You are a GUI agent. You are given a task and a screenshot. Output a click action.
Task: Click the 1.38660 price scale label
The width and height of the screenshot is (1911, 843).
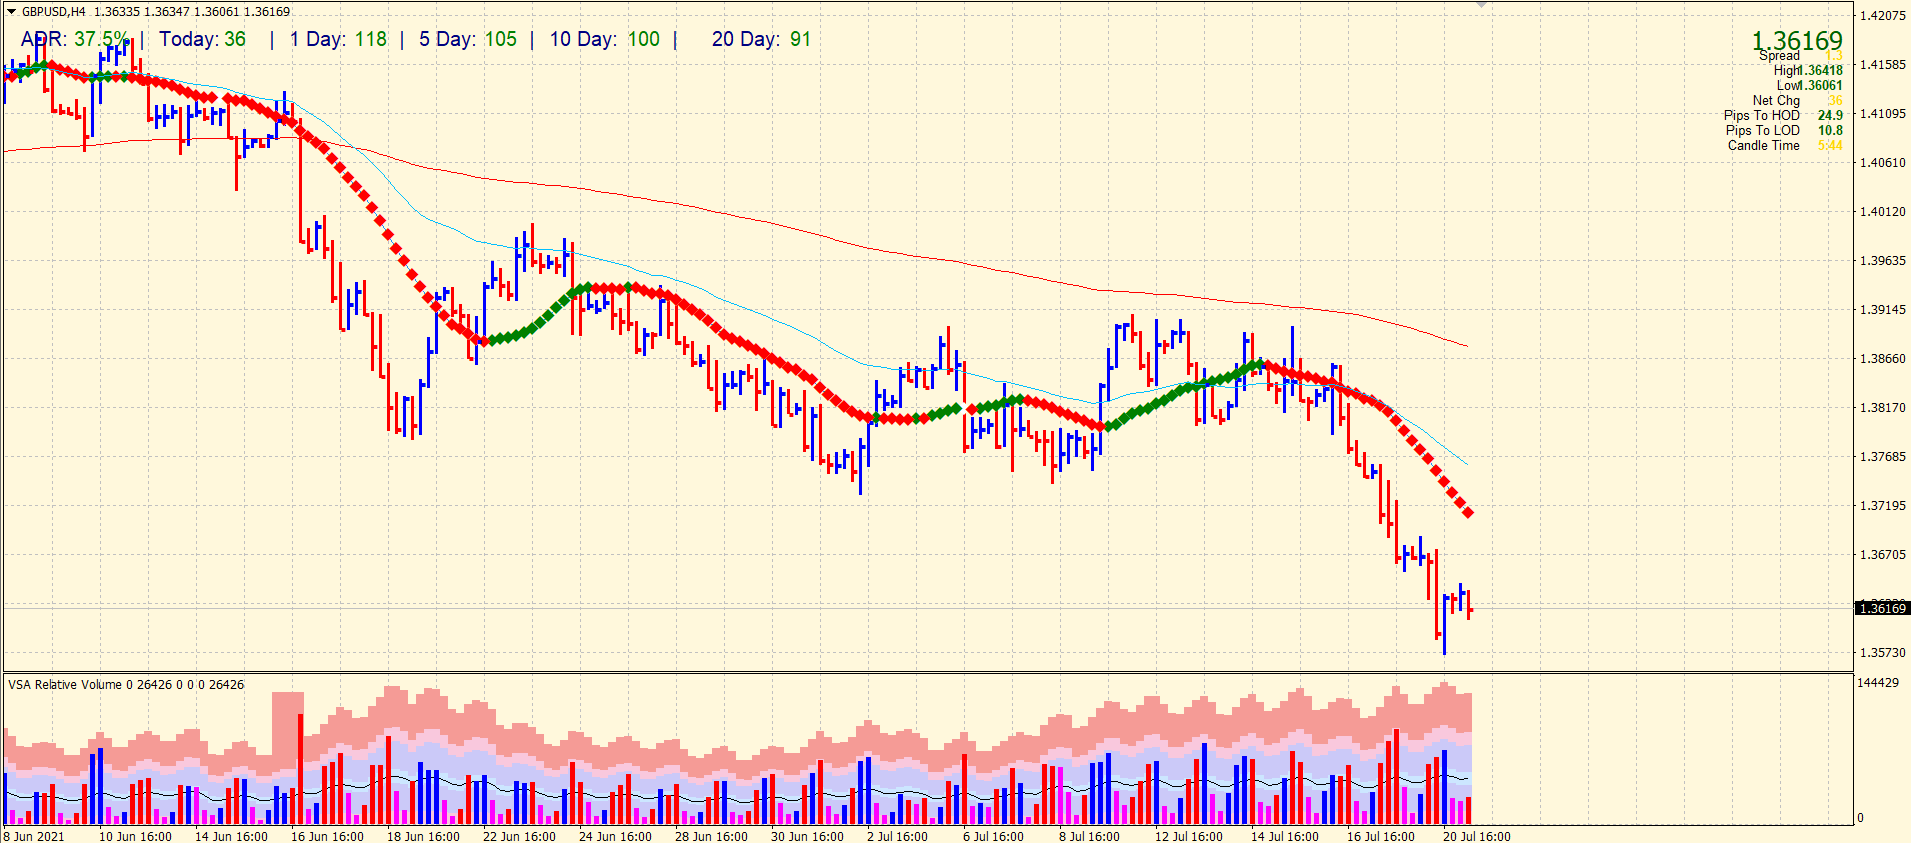coord(1882,359)
